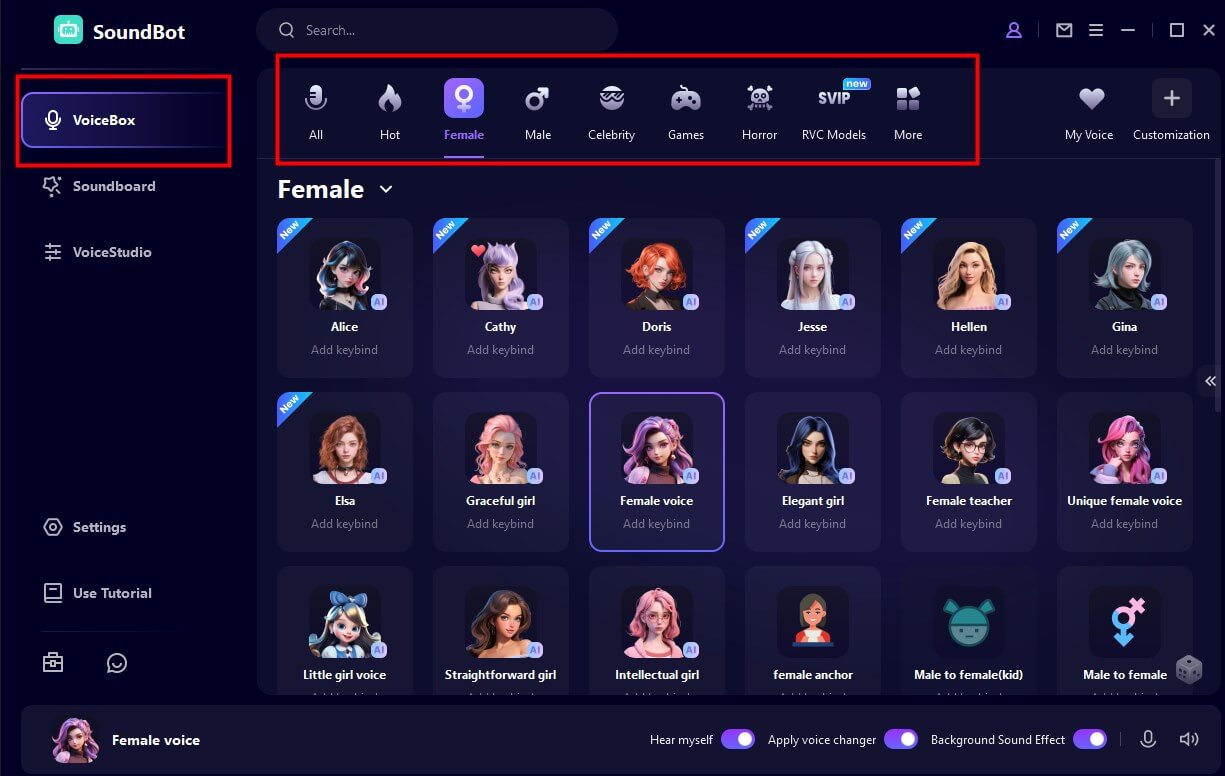Open the feedback chat bubble icon
The width and height of the screenshot is (1225, 776).
[x=117, y=663]
